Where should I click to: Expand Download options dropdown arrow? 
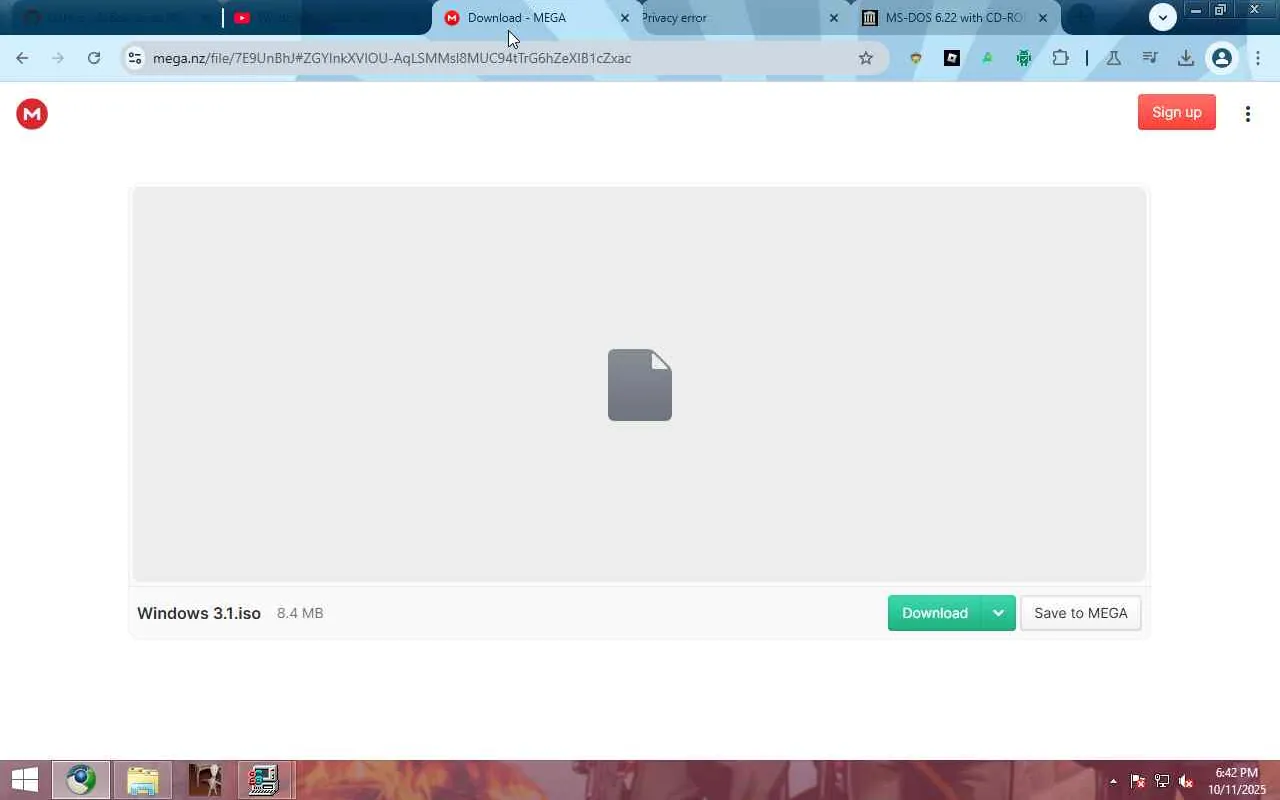click(x=998, y=613)
